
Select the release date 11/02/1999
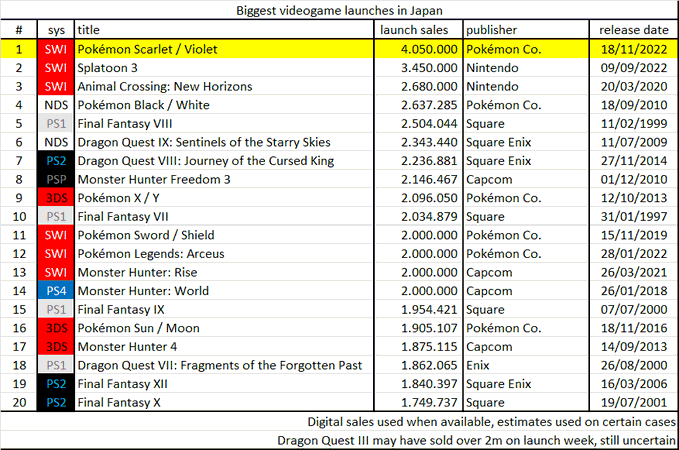634,123
